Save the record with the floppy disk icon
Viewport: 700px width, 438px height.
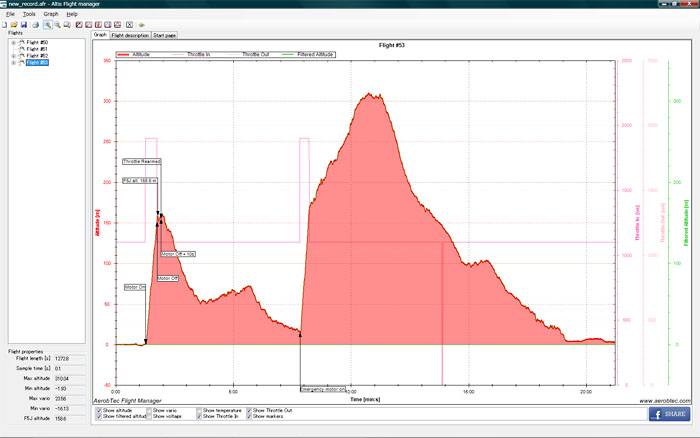24,25
